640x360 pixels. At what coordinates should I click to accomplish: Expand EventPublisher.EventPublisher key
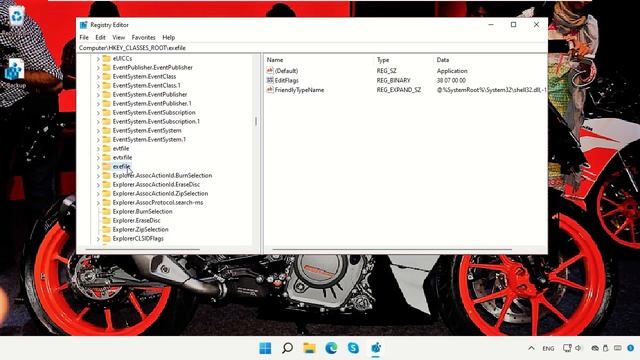click(x=98, y=67)
